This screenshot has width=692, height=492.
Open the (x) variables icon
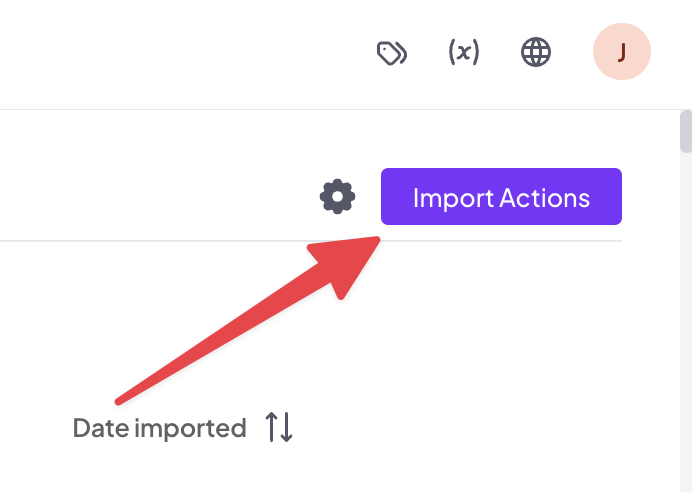[463, 52]
